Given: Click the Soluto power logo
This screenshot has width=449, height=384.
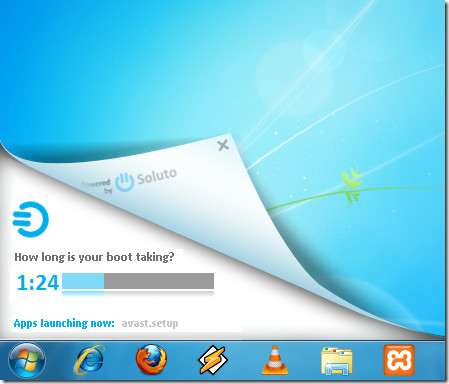Looking at the screenshot, I should tap(124, 183).
